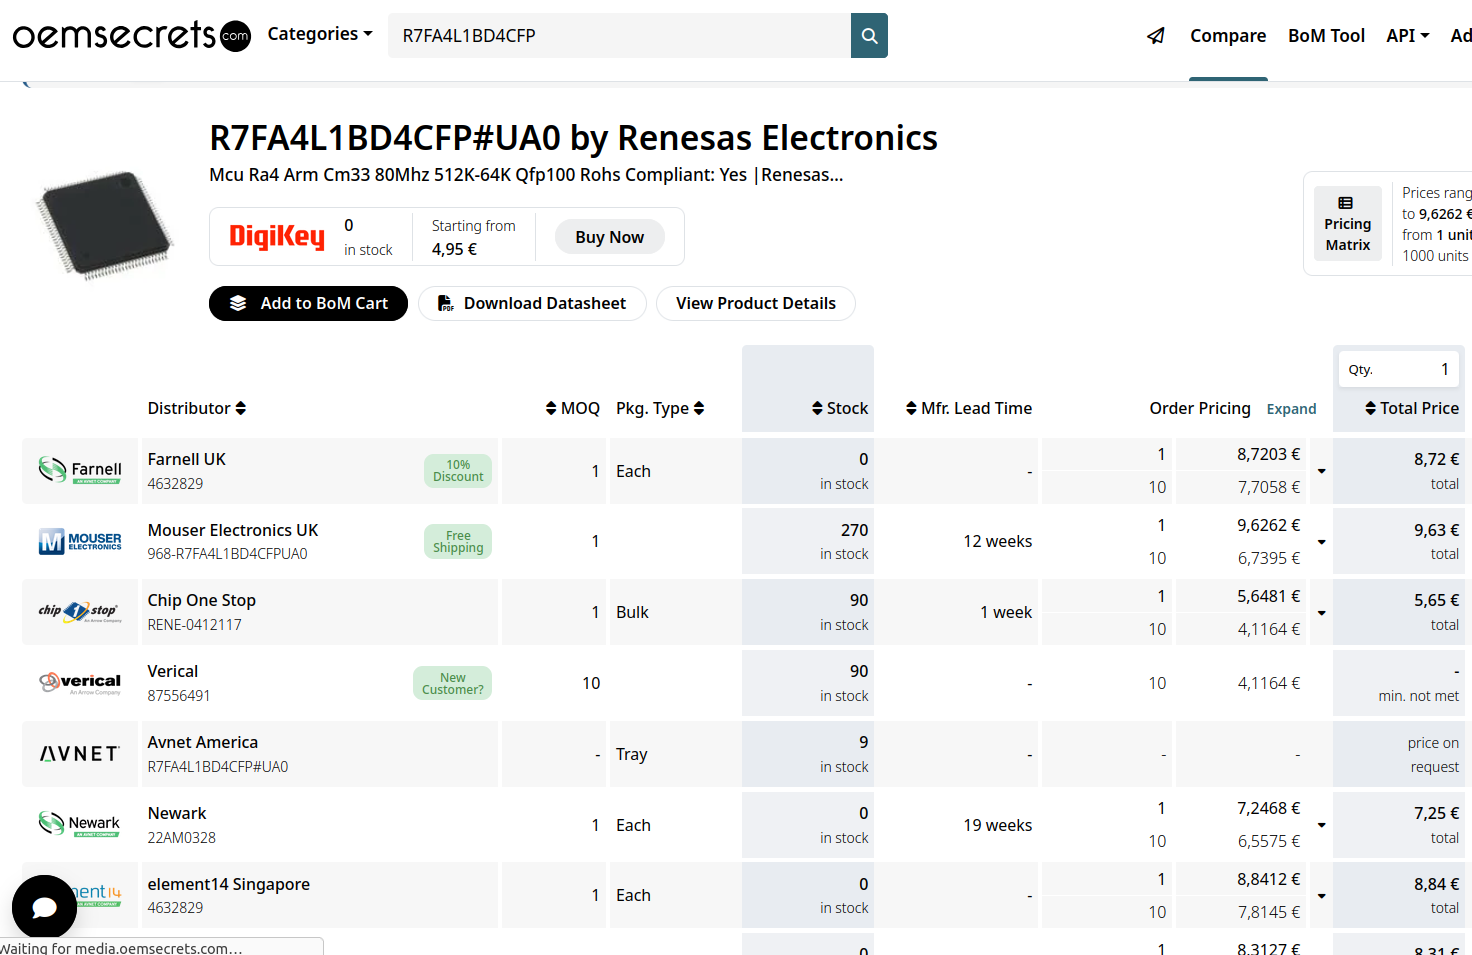Screen dimensions: 1472x955
Task: Click Farnell 8,72 € total price
Action: pos(1436,459)
